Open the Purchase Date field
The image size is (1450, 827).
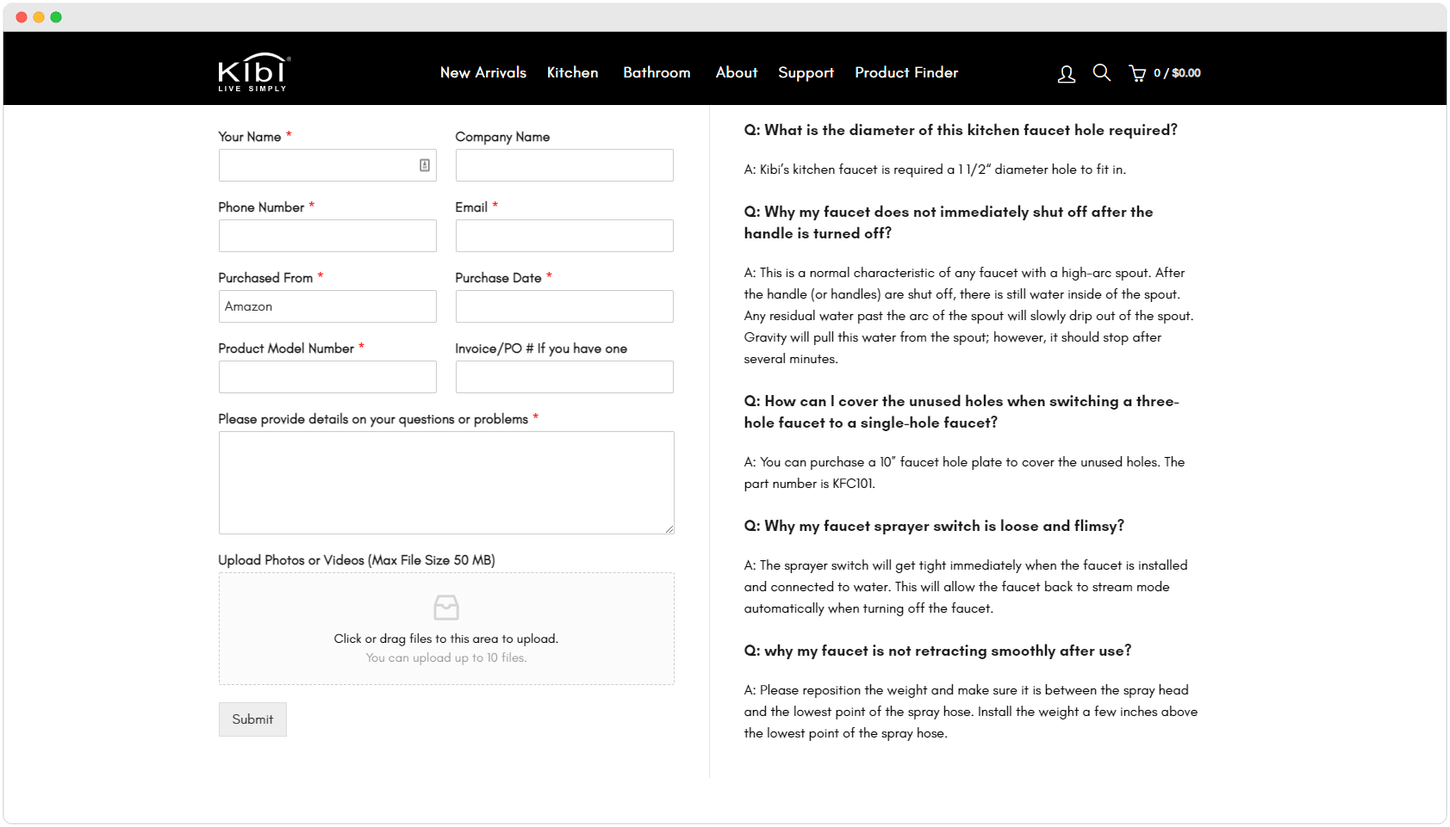[x=565, y=306]
